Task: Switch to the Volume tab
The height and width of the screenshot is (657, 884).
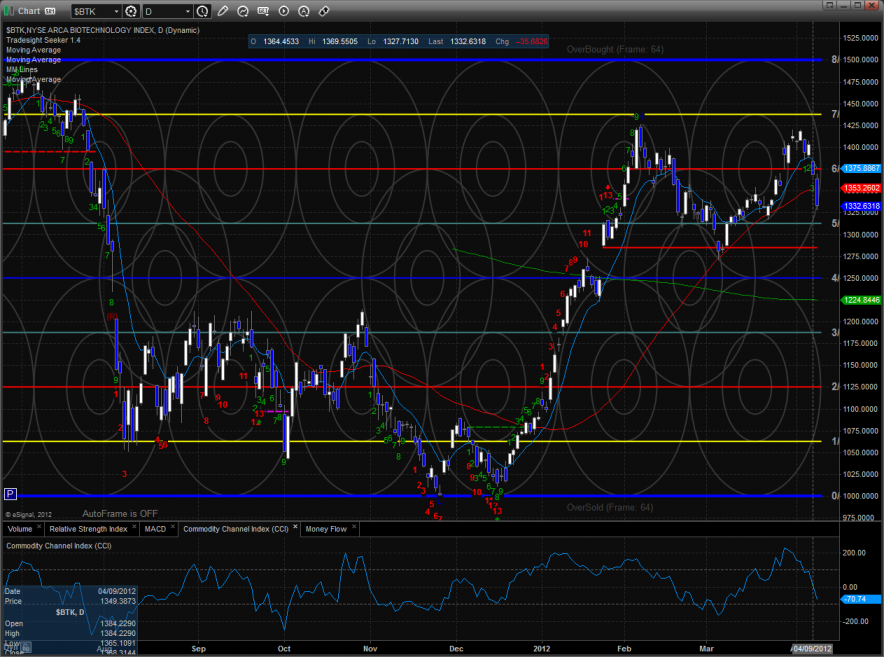Action: click(20, 528)
